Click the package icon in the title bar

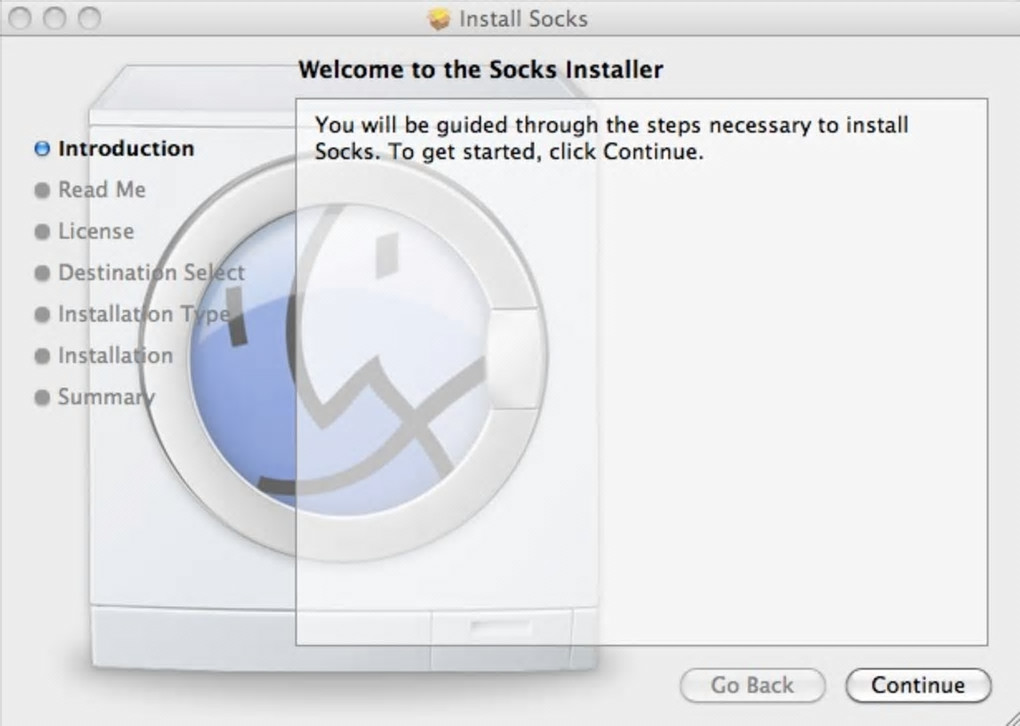click(x=438, y=19)
